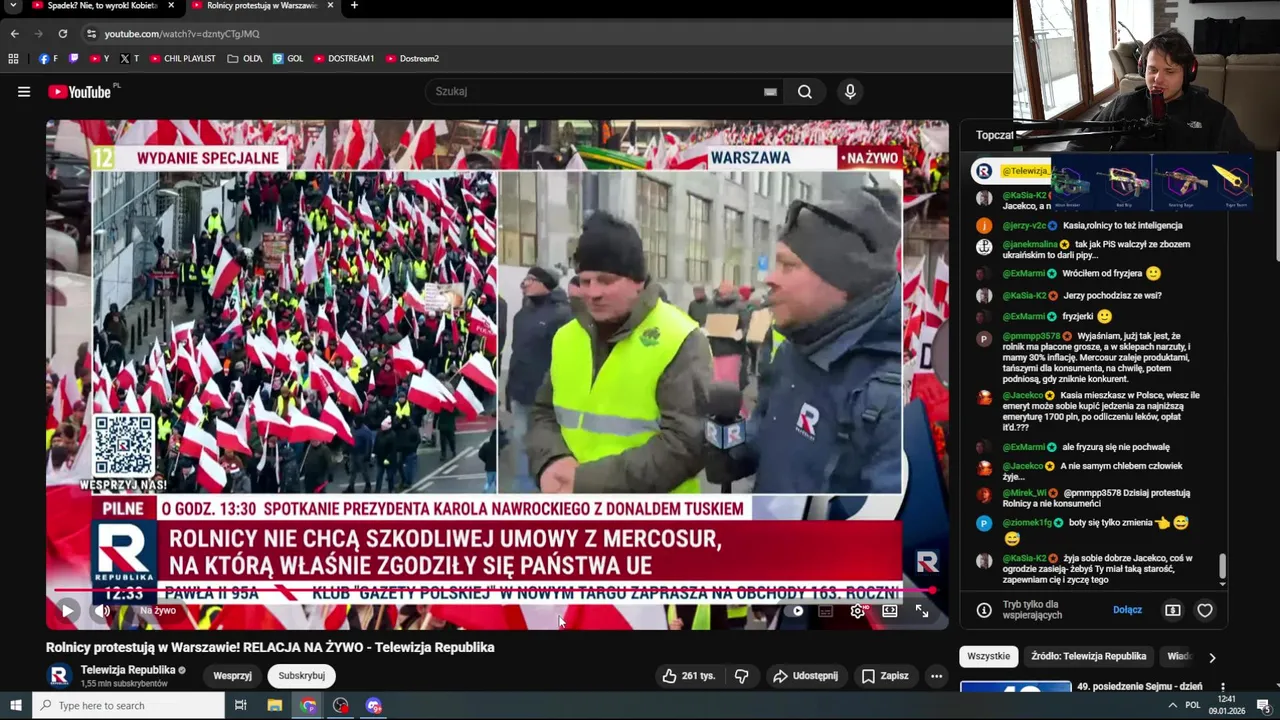Reload the page with refresh icon
The height and width of the screenshot is (720, 1280).
point(62,34)
